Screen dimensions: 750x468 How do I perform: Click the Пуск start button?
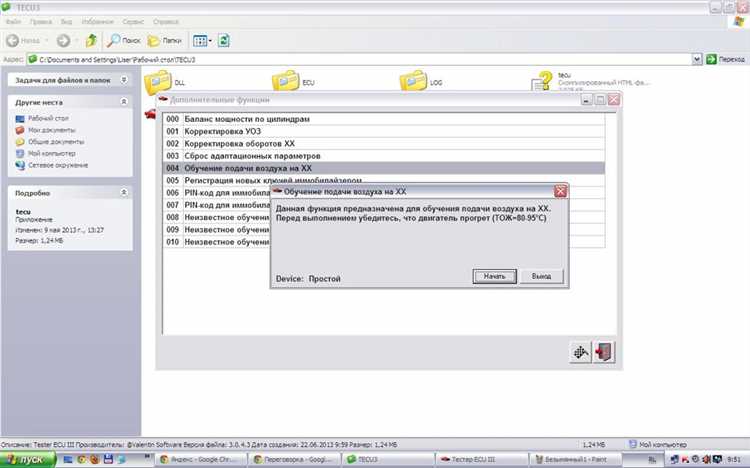coord(24,458)
